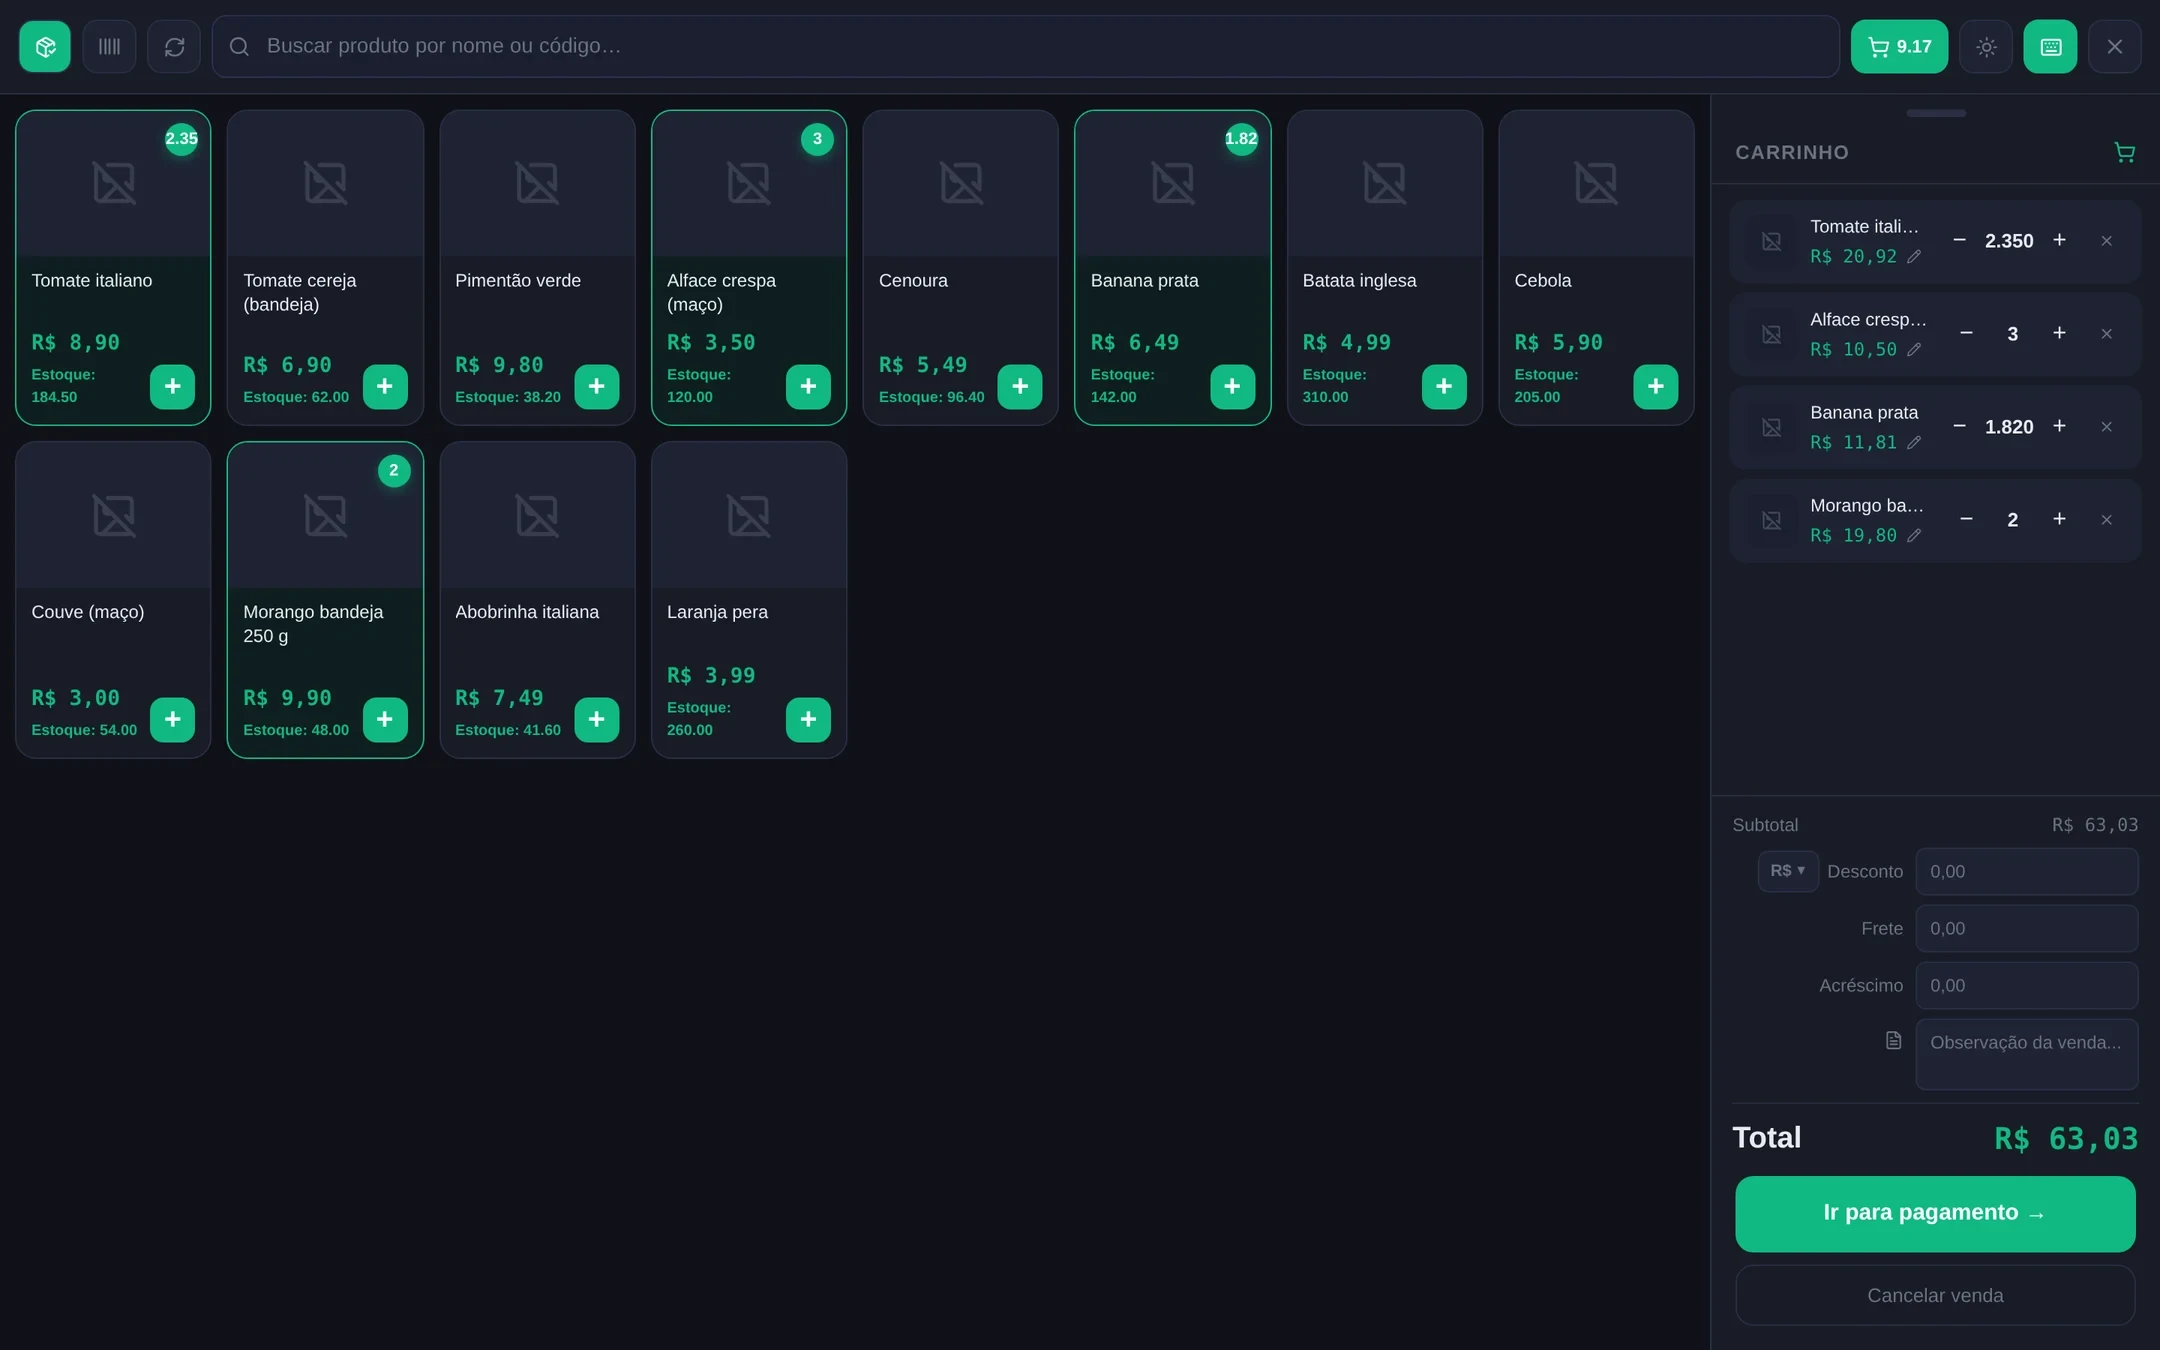Decrease Tomate italiano quantity in cart

[x=1959, y=240]
